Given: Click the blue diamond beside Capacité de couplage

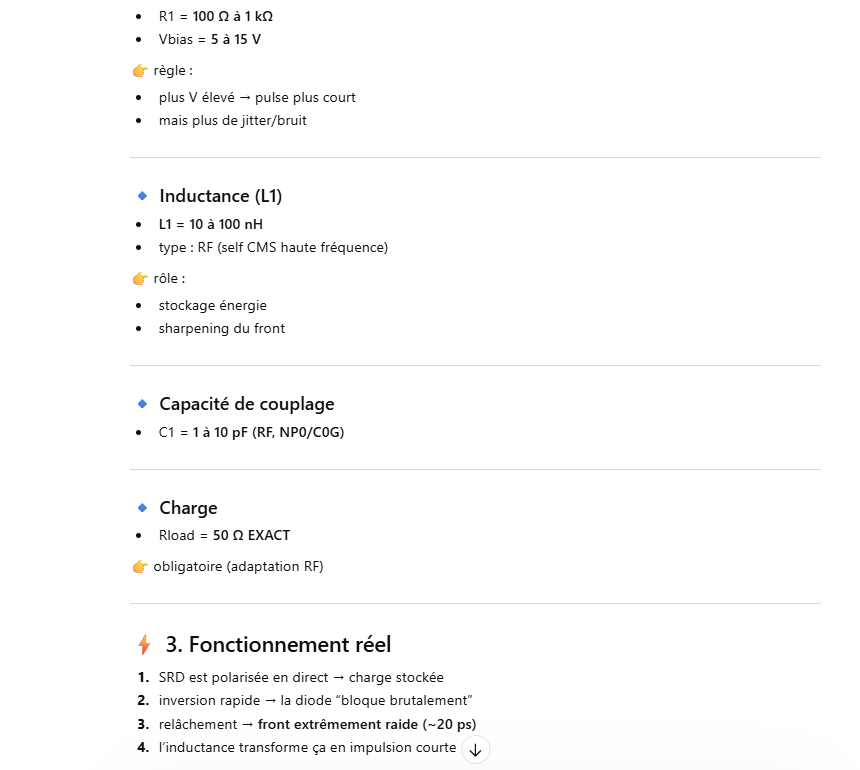Looking at the screenshot, I should point(142,404).
